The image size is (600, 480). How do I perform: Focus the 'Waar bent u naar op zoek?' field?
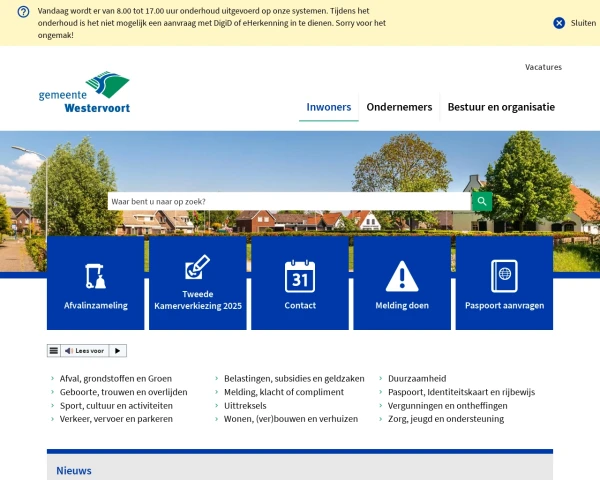288,201
